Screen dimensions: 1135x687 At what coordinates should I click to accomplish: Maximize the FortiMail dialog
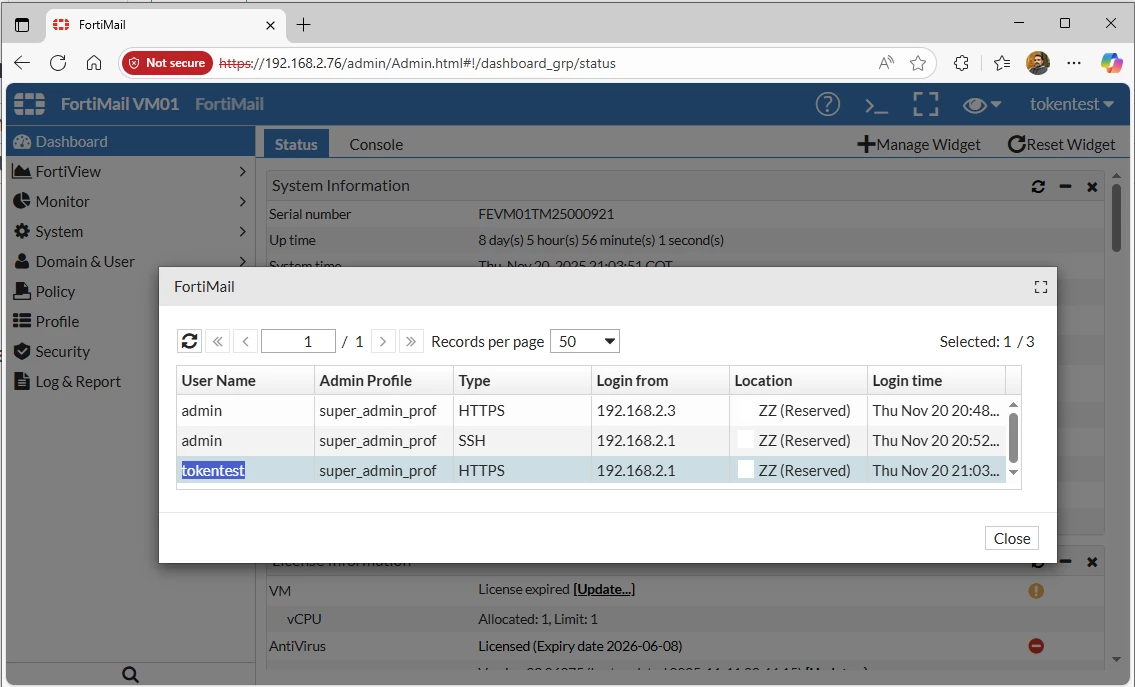[x=1041, y=287]
